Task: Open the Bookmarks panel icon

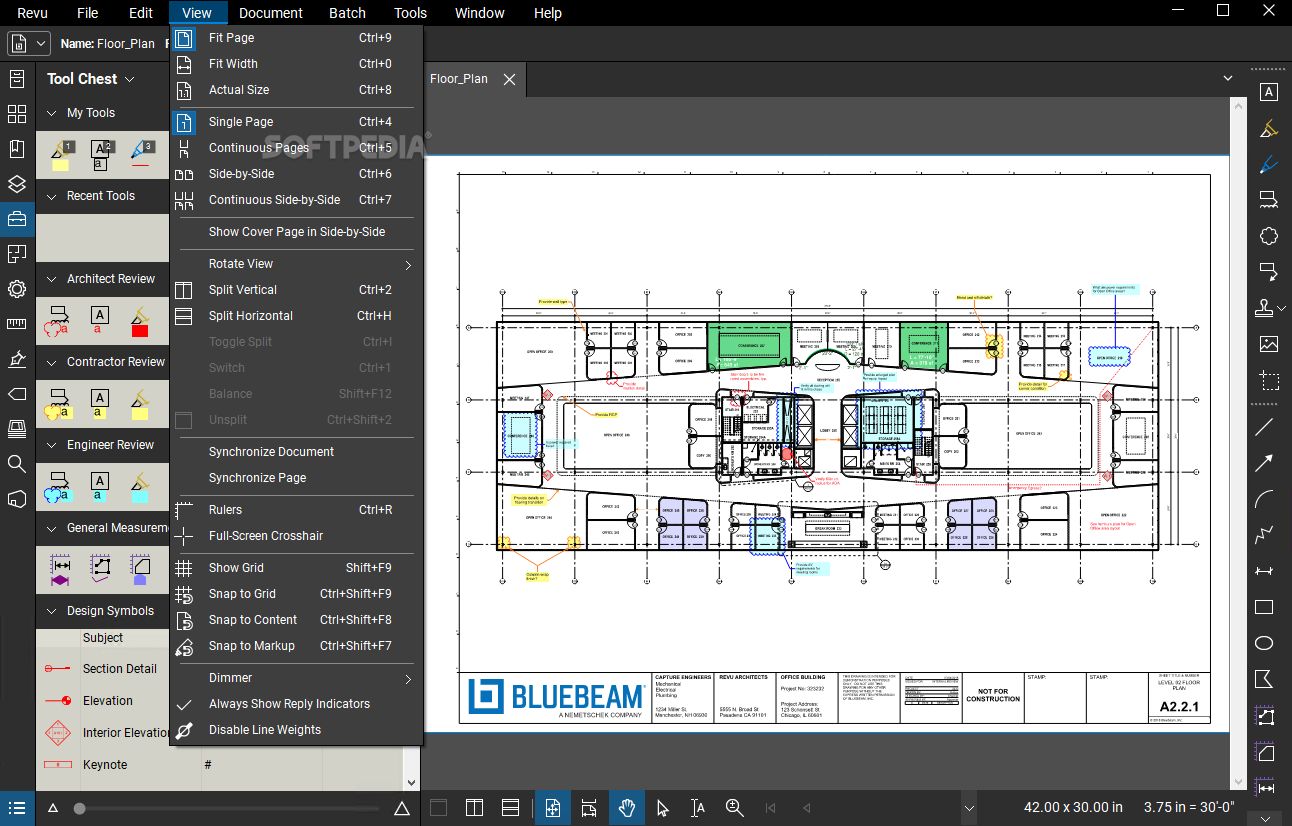Action: click(16, 149)
